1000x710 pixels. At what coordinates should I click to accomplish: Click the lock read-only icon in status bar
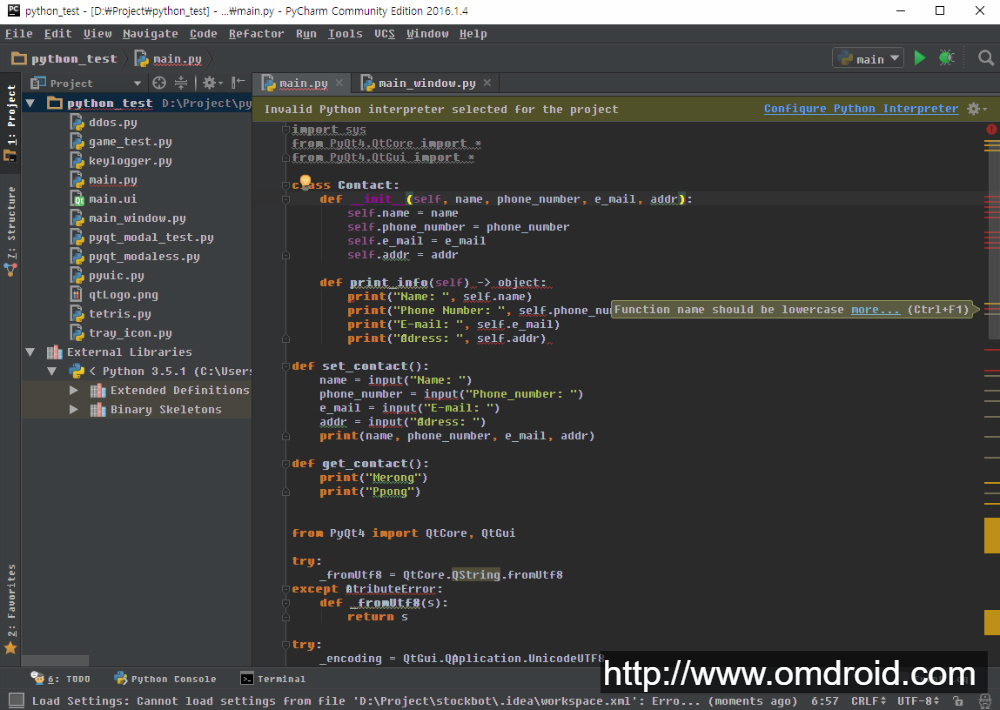[957, 700]
